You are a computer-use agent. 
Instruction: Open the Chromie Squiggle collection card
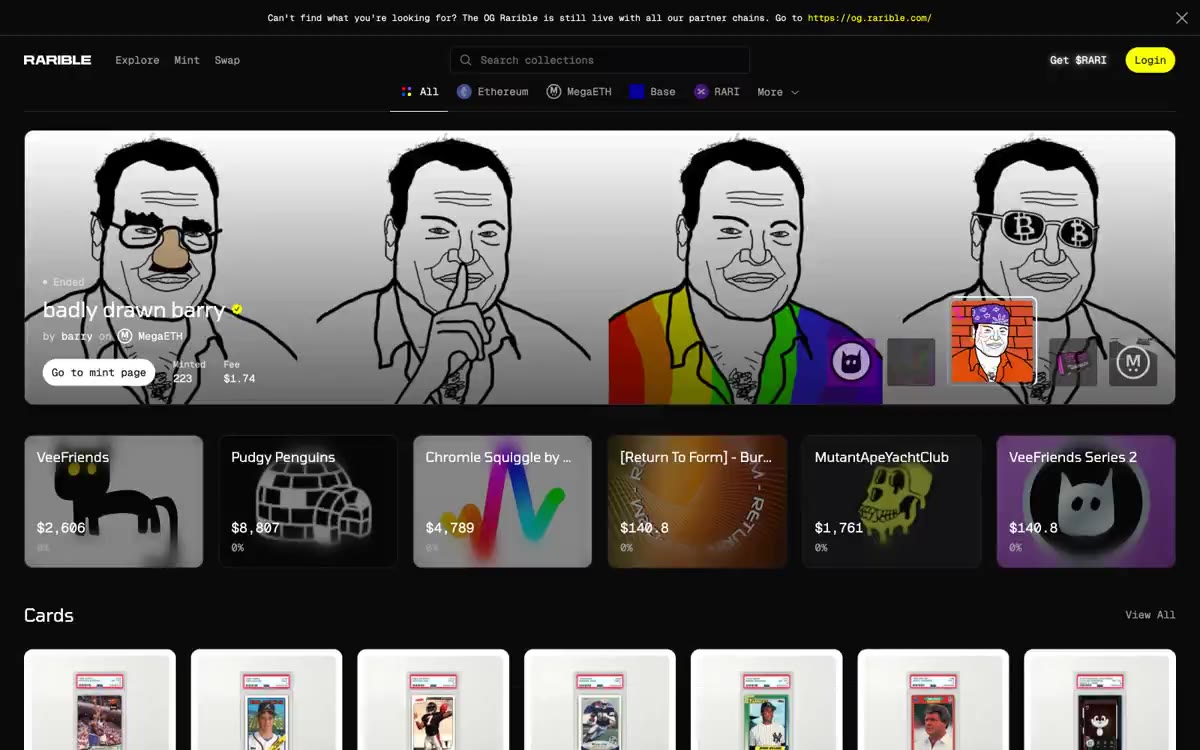click(503, 501)
